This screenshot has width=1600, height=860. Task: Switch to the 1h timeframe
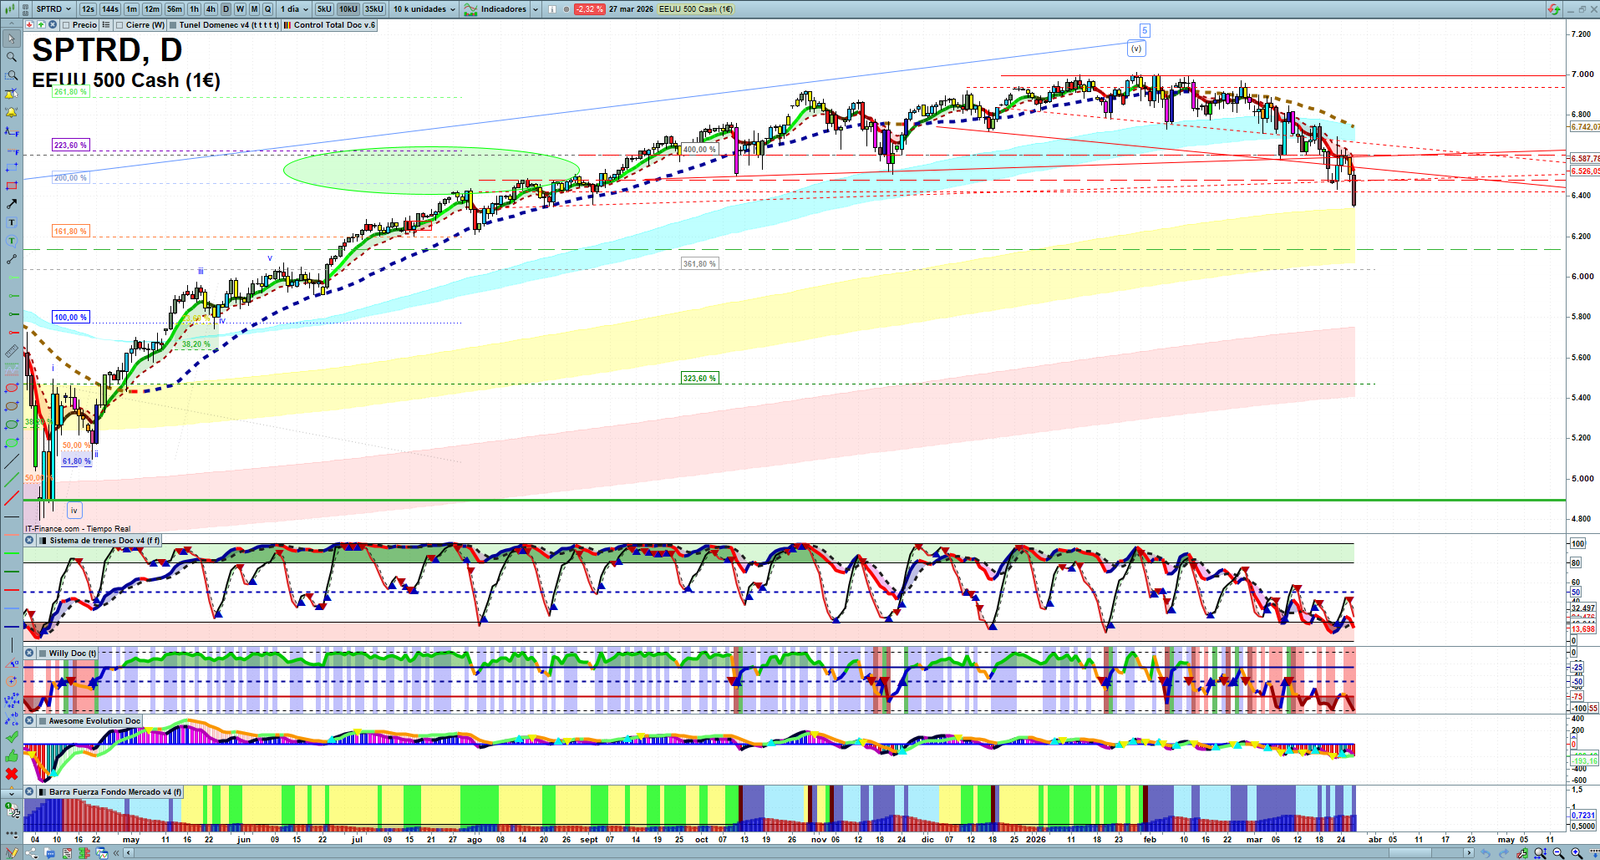pos(194,9)
